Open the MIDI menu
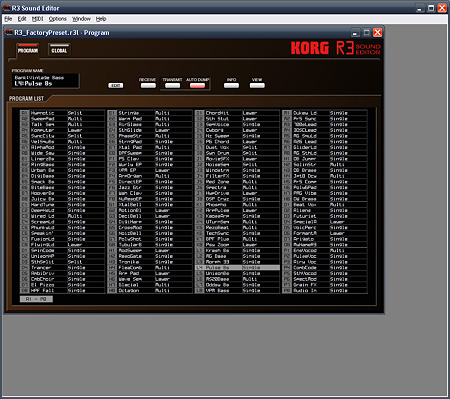Viewport: 450px width, 399px height. click(x=38, y=19)
